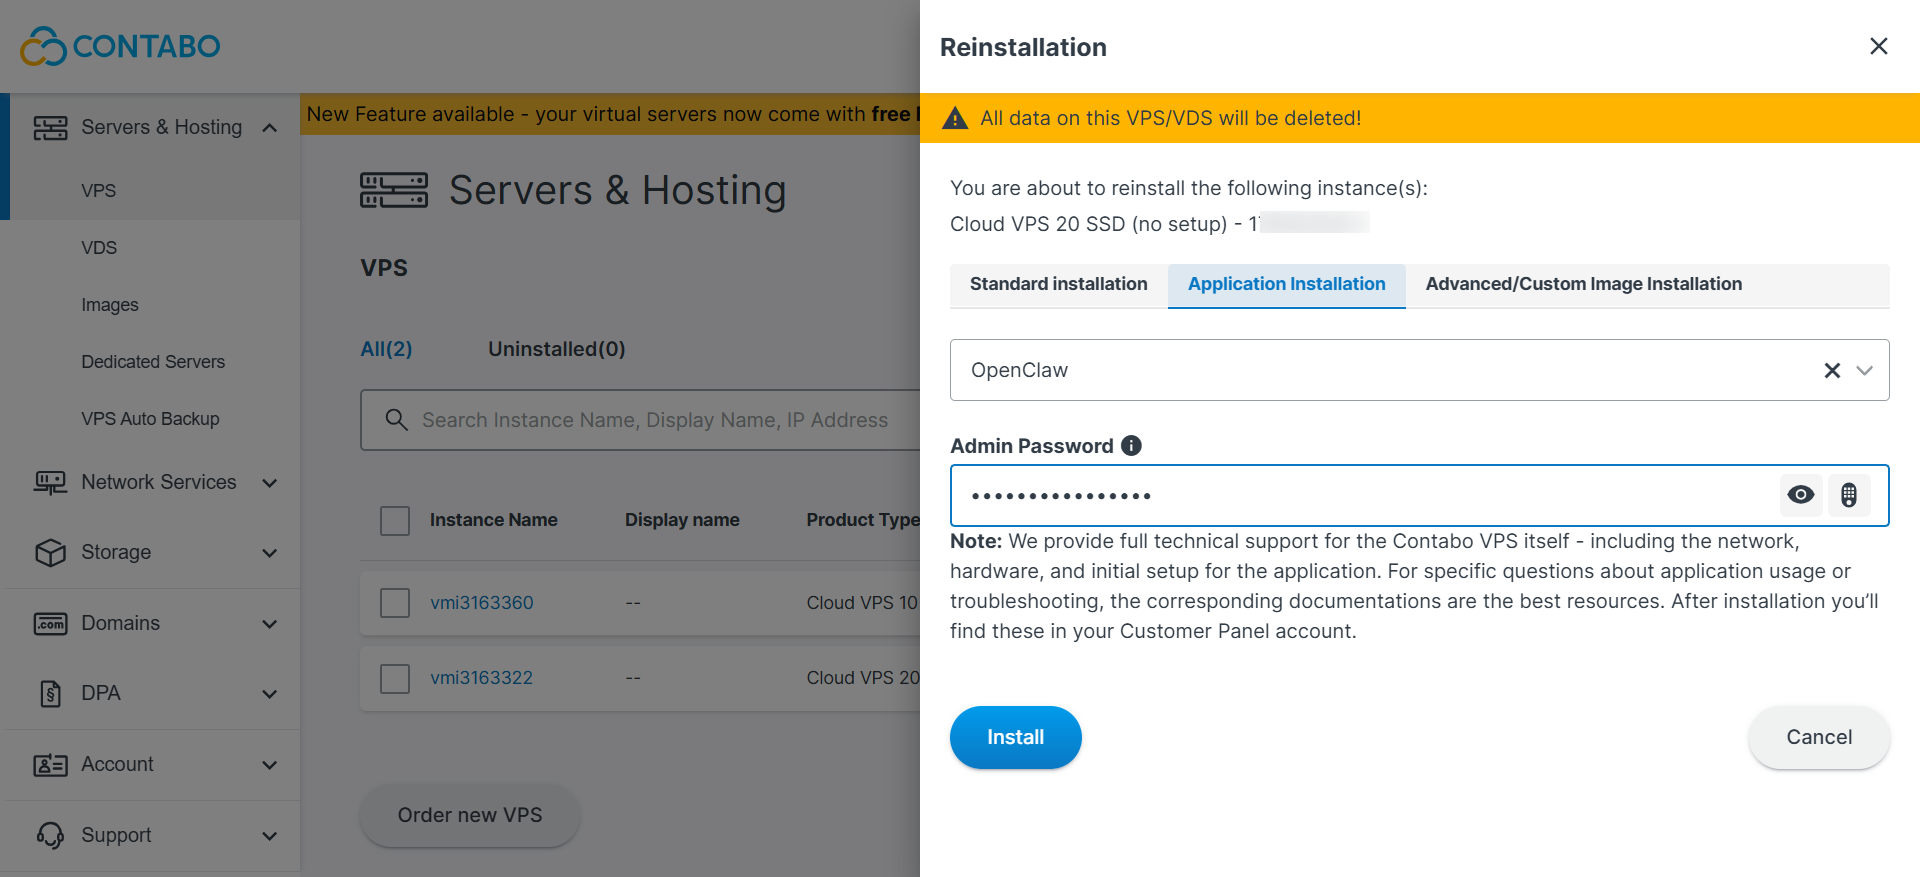Click the Instance Name column header

pyautogui.click(x=494, y=520)
